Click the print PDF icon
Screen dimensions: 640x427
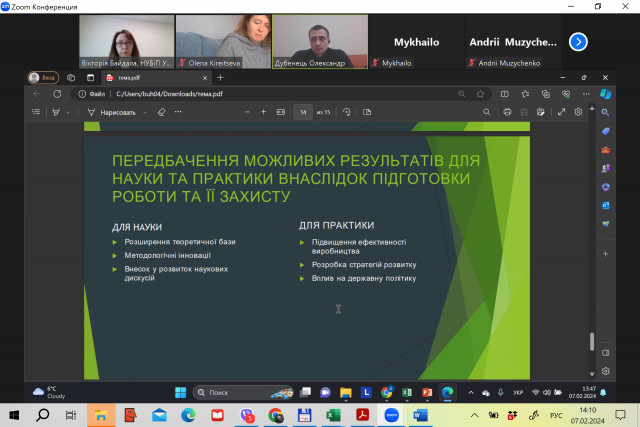pyautogui.click(x=508, y=112)
